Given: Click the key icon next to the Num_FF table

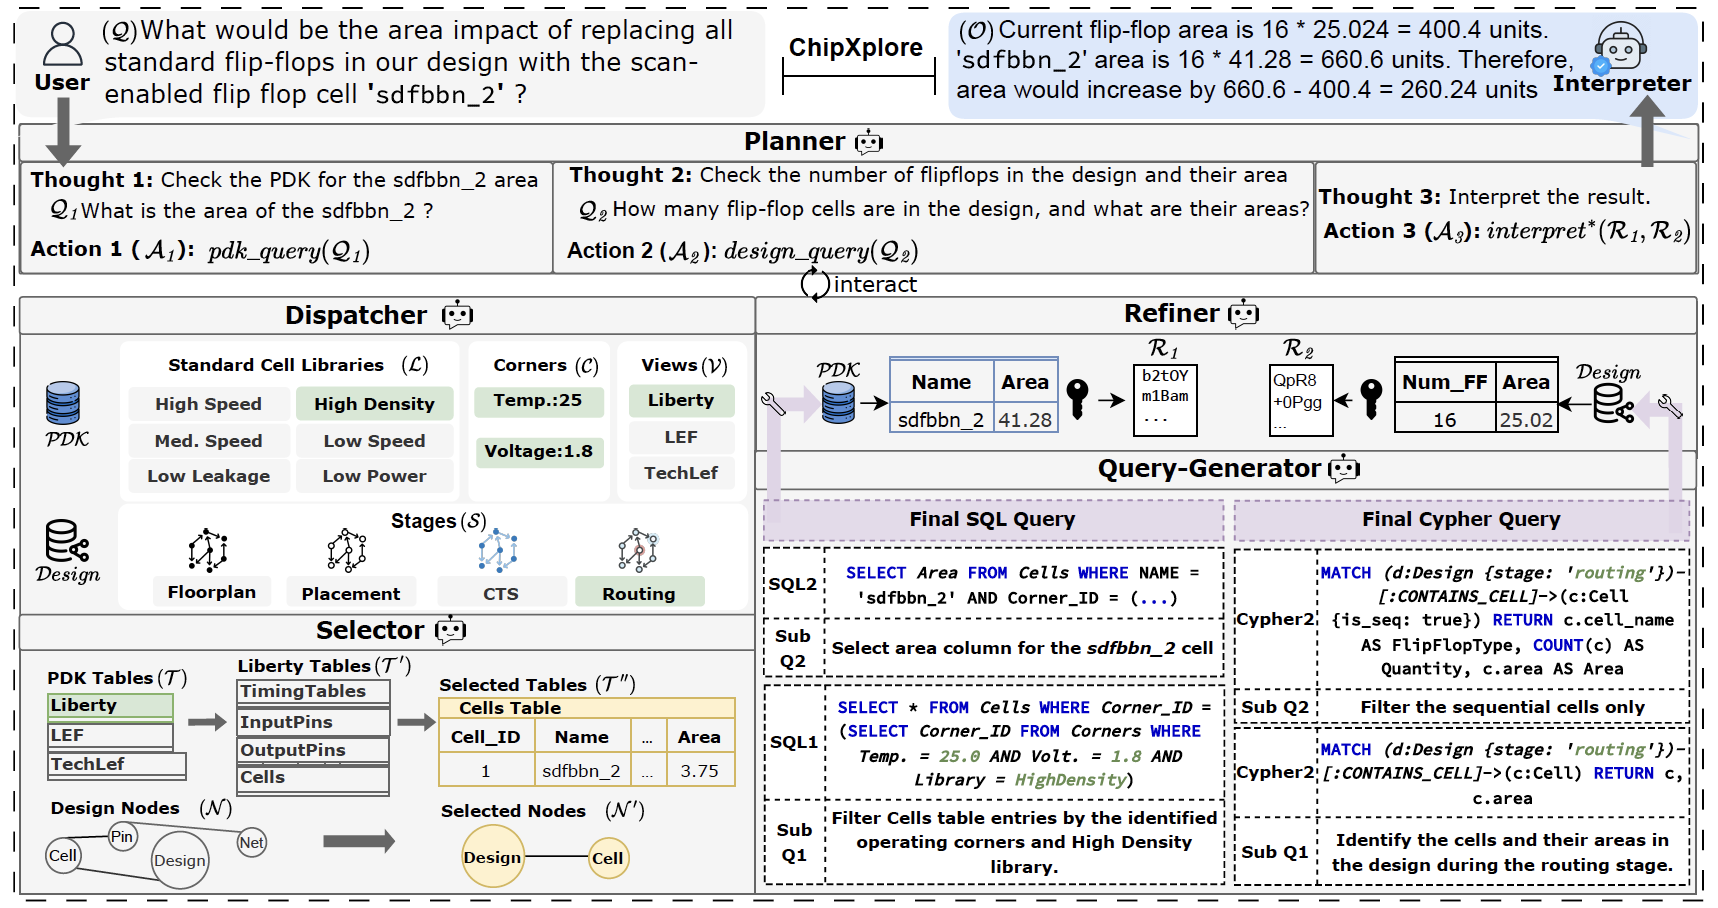Looking at the screenshot, I should (x=1372, y=398).
